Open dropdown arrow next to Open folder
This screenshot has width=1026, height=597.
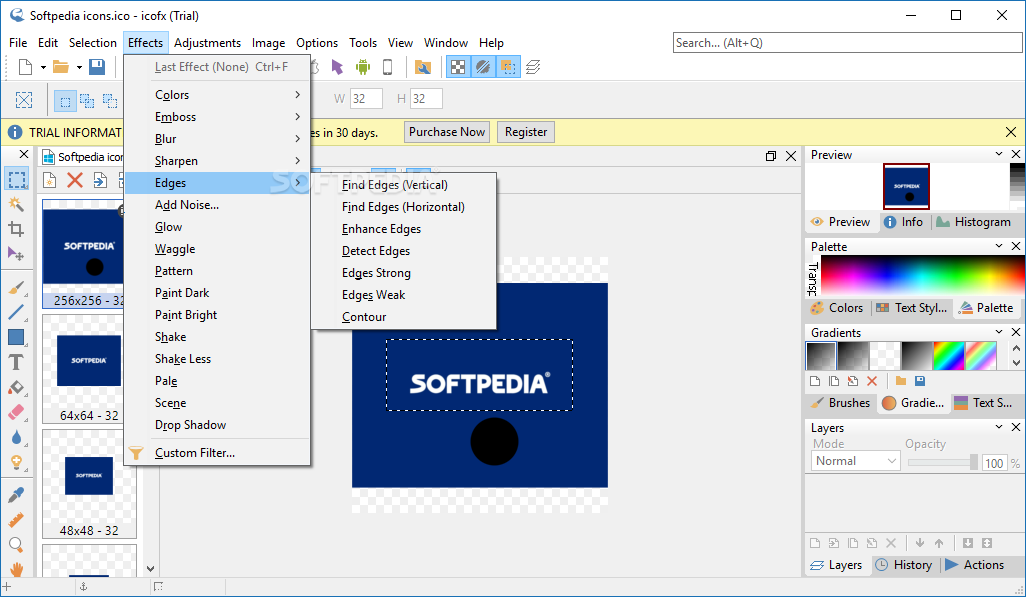tap(79, 67)
